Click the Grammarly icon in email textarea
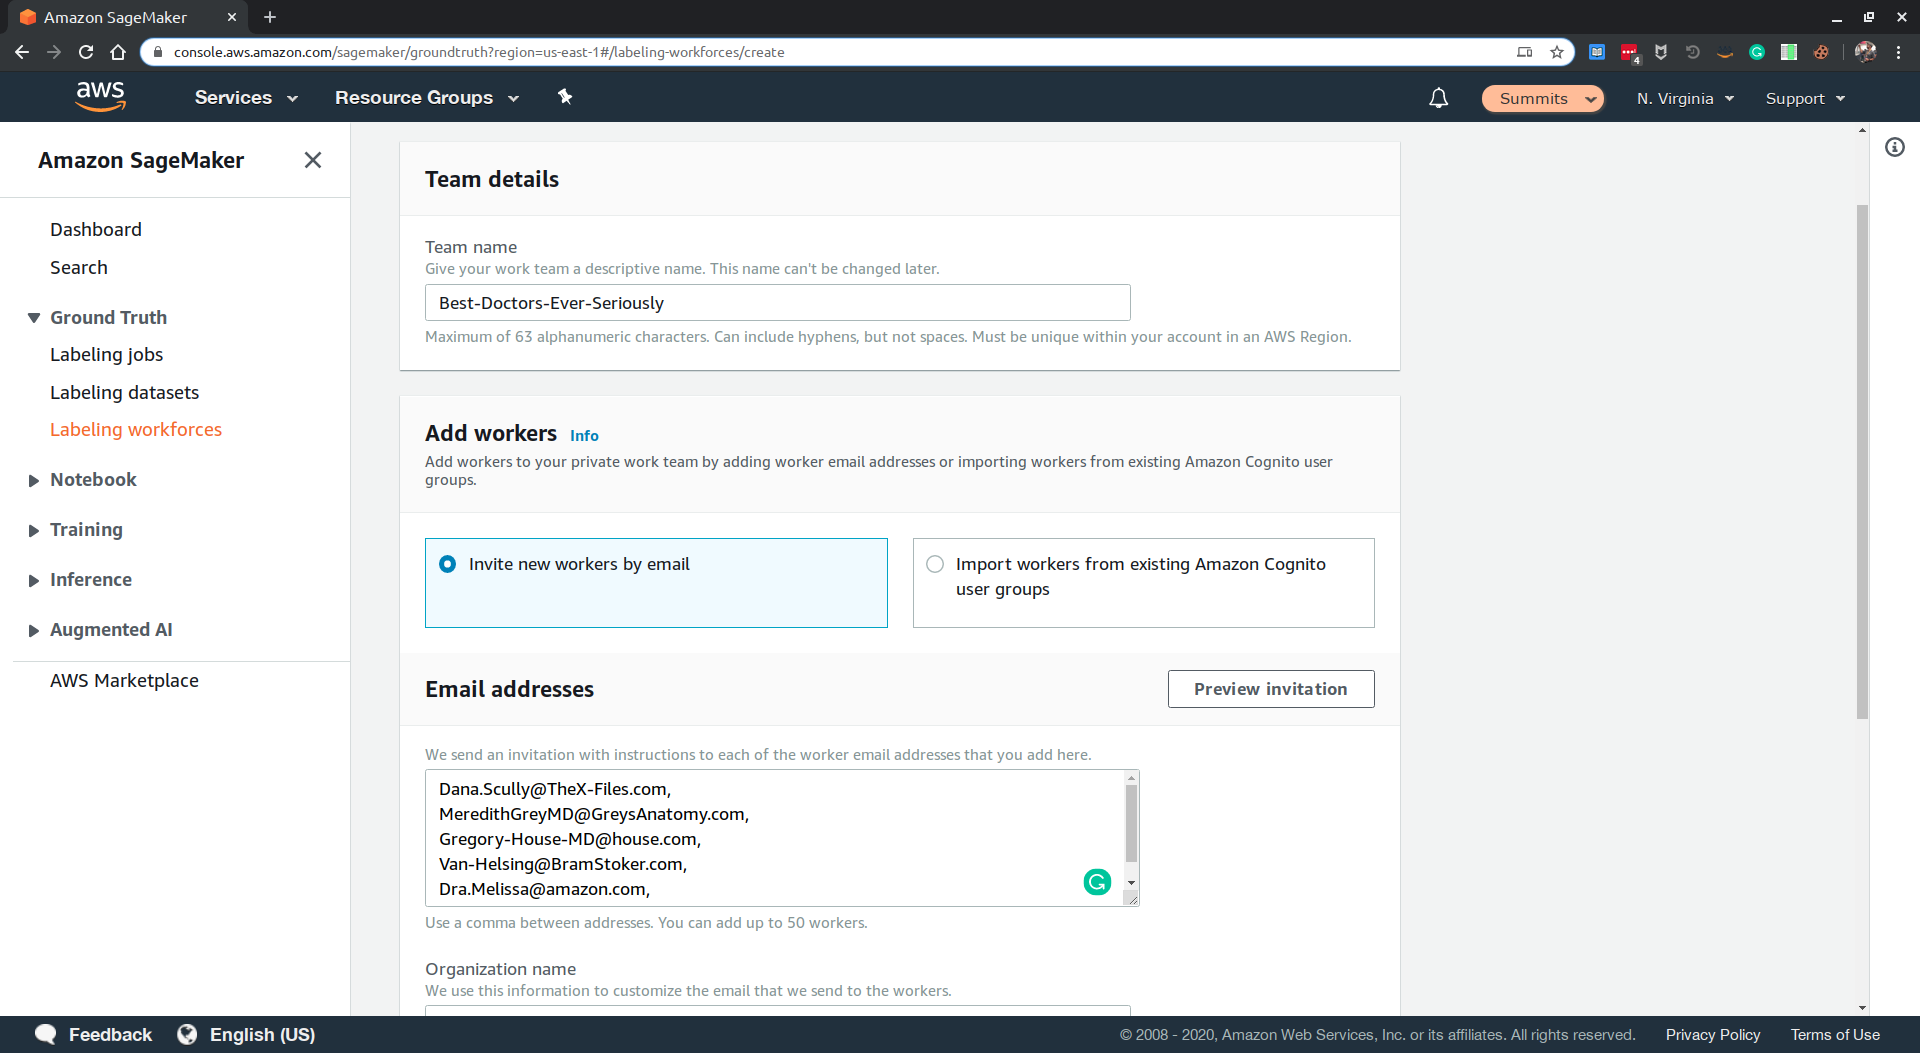Image resolution: width=1920 pixels, height=1053 pixels. [1097, 882]
